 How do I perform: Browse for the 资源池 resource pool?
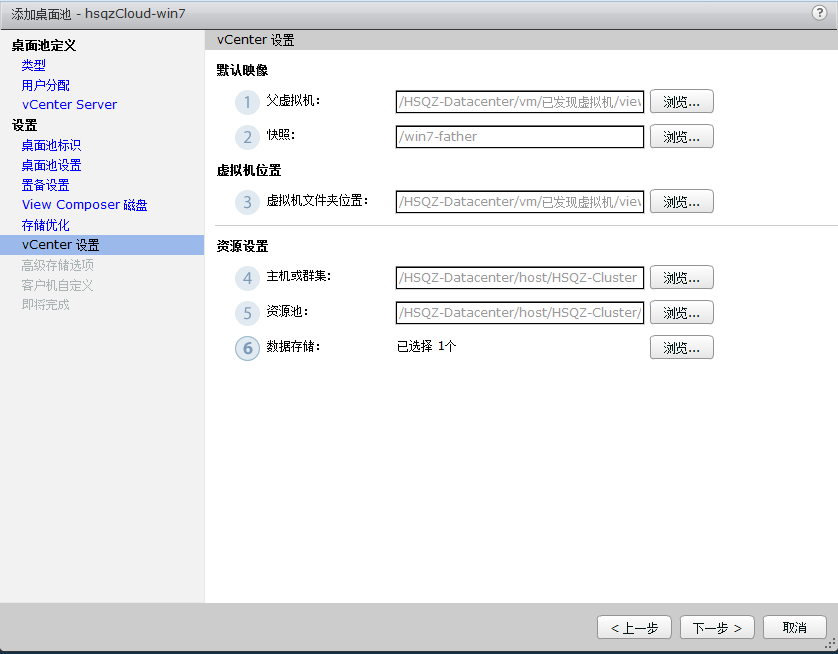point(681,313)
